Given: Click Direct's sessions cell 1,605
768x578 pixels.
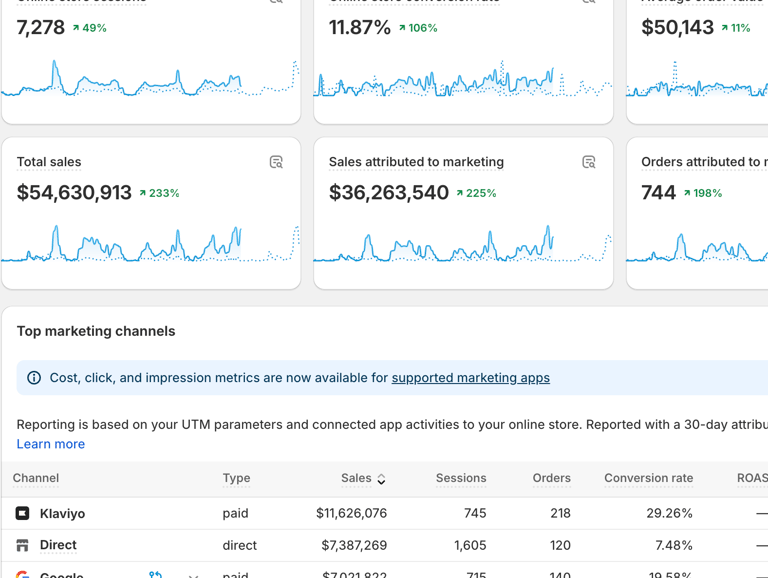Looking at the screenshot, I should click(x=470, y=545).
